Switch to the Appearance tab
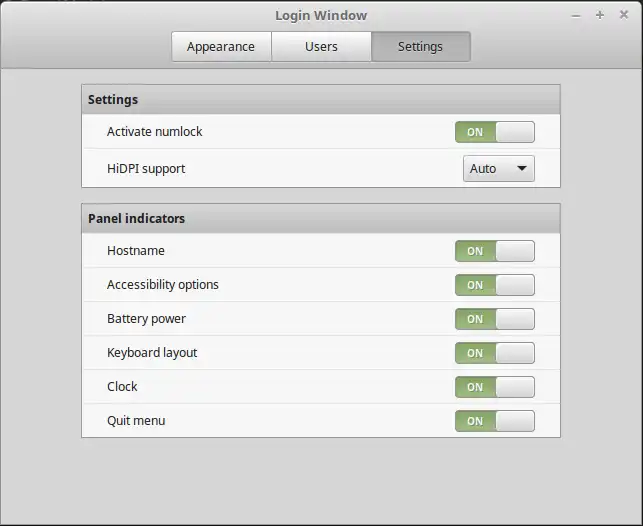Image resolution: width=643 pixels, height=526 pixels. 221,47
